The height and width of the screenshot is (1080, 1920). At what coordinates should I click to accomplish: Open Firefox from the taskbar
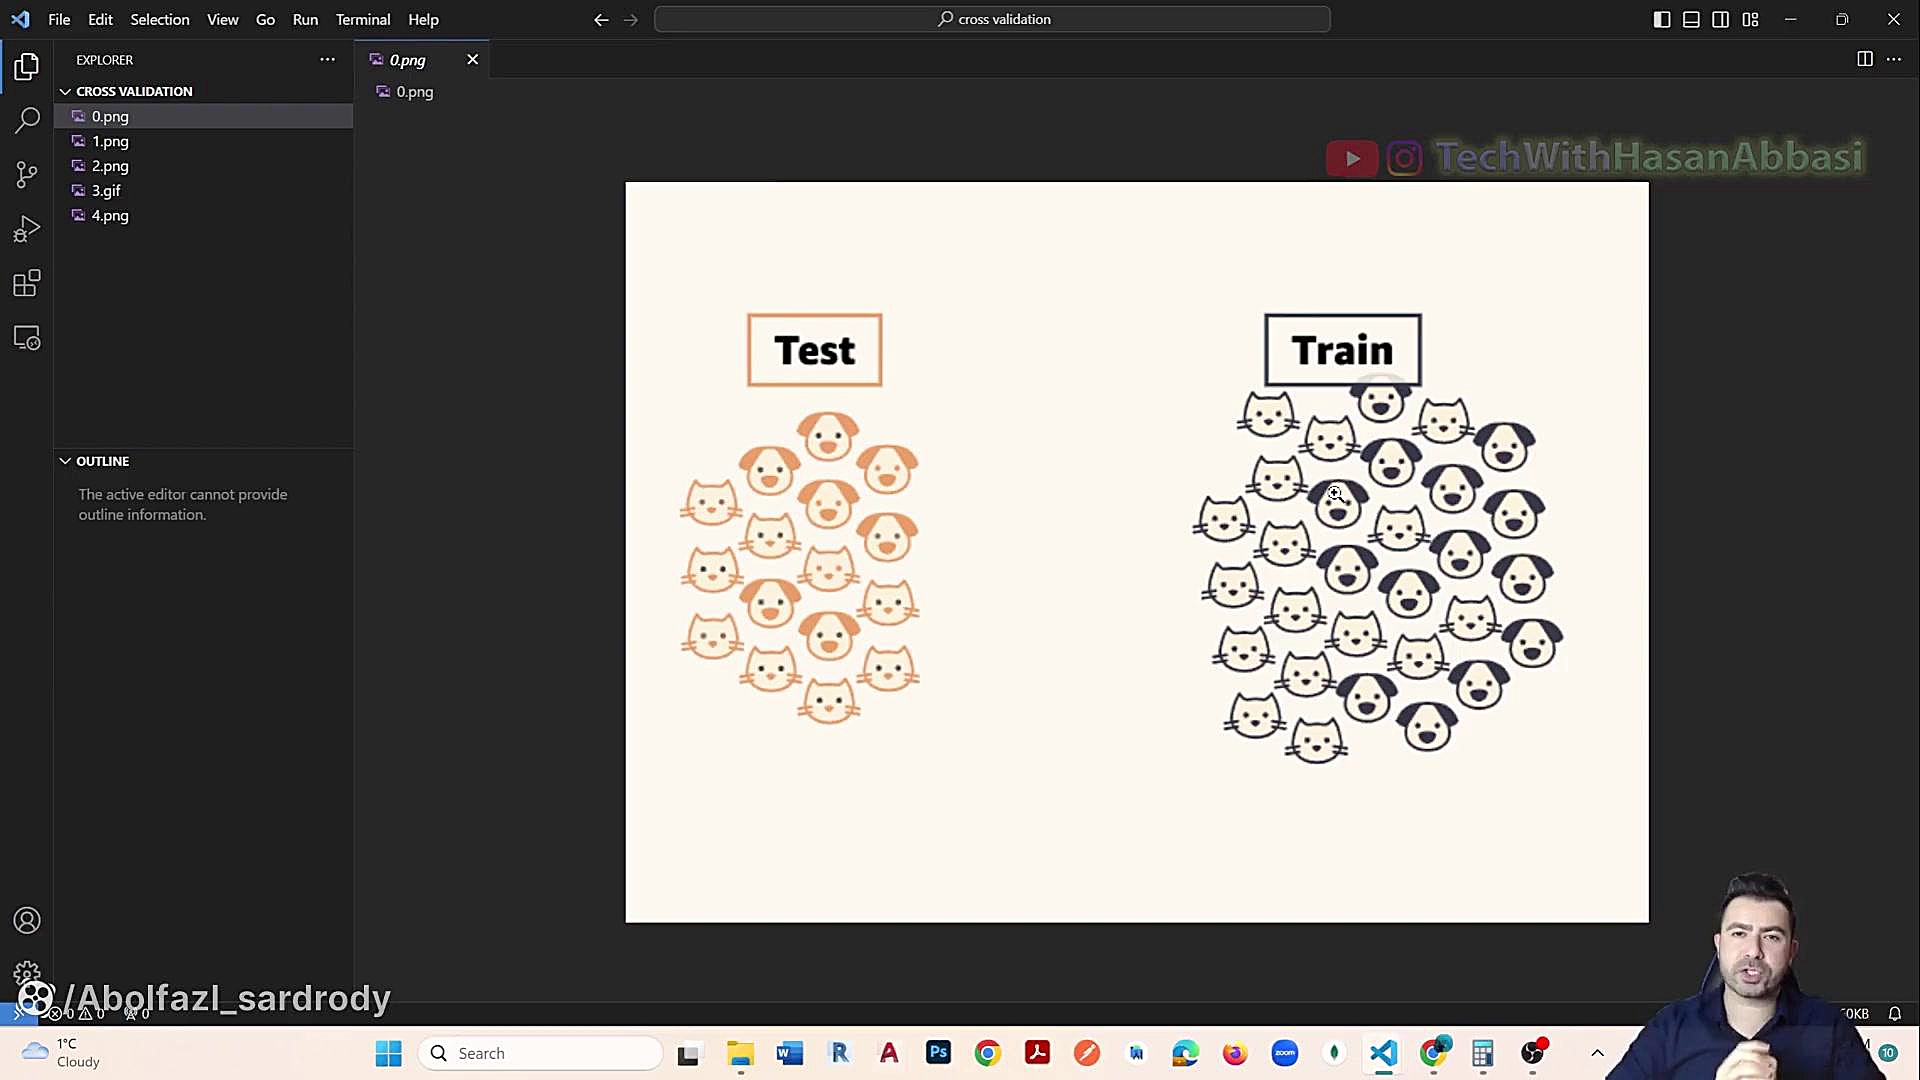coord(1235,1053)
